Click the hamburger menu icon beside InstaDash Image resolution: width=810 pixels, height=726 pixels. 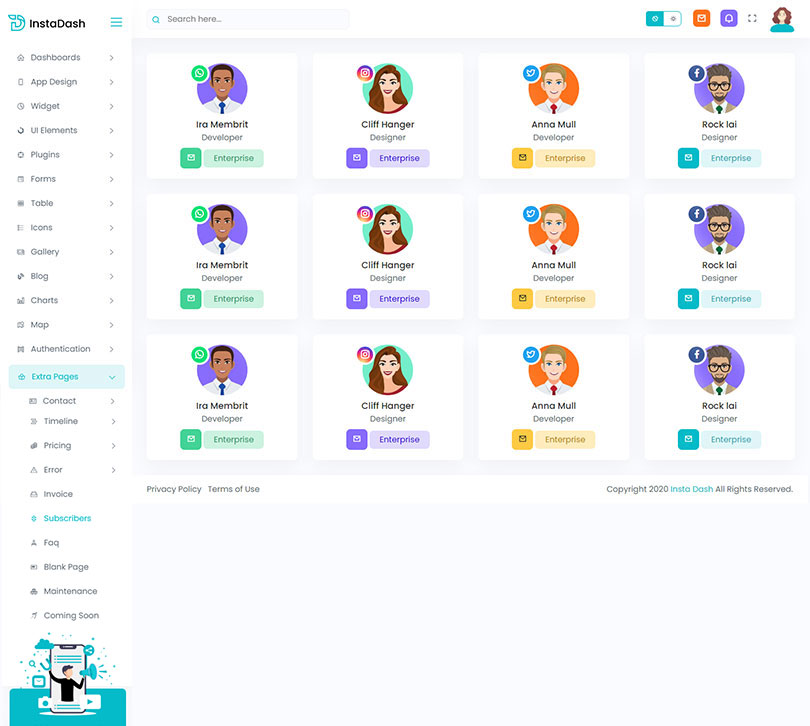pos(116,22)
